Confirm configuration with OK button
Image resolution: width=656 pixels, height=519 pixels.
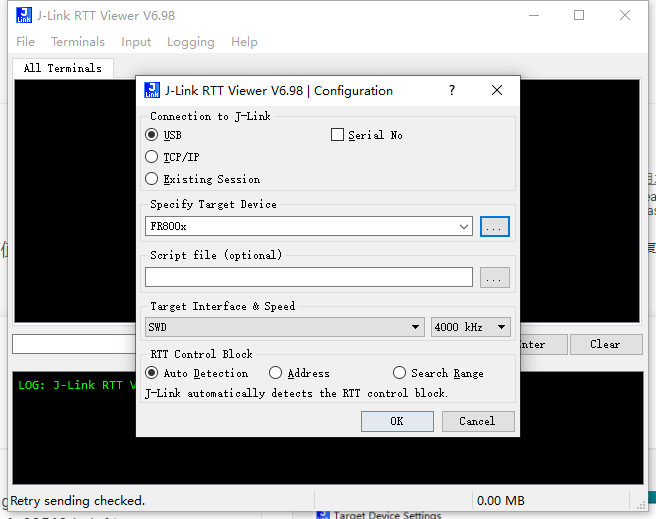tap(397, 421)
